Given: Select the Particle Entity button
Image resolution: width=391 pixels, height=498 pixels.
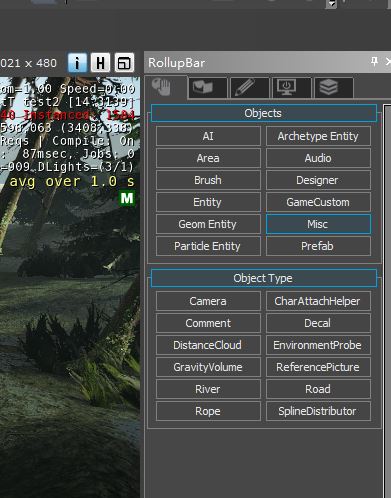Looking at the screenshot, I should click(208, 246).
